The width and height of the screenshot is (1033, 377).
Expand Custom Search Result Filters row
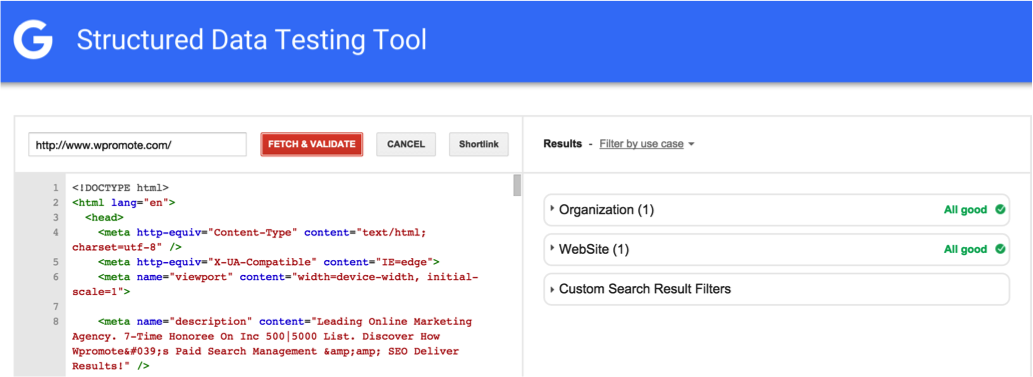click(x=776, y=289)
